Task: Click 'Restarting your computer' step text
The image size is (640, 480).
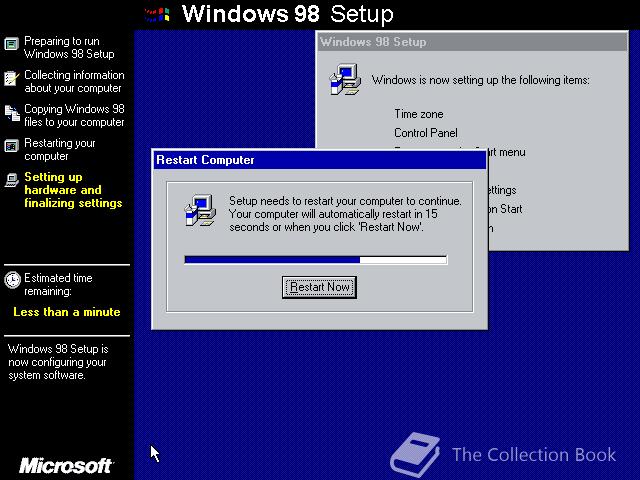Action: pyautogui.click(x=60, y=149)
